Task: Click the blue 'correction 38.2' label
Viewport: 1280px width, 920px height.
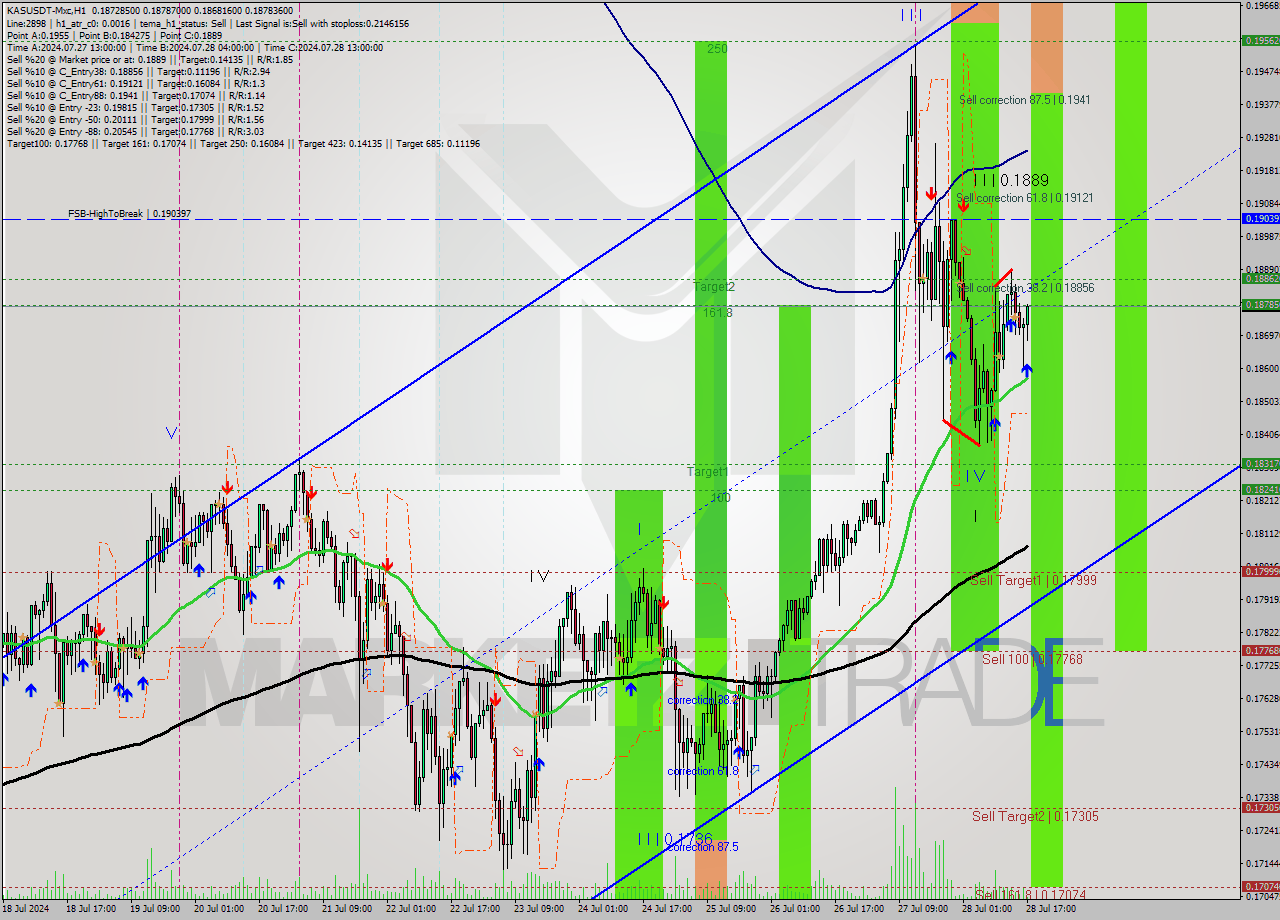Action: [x=703, y=701]
